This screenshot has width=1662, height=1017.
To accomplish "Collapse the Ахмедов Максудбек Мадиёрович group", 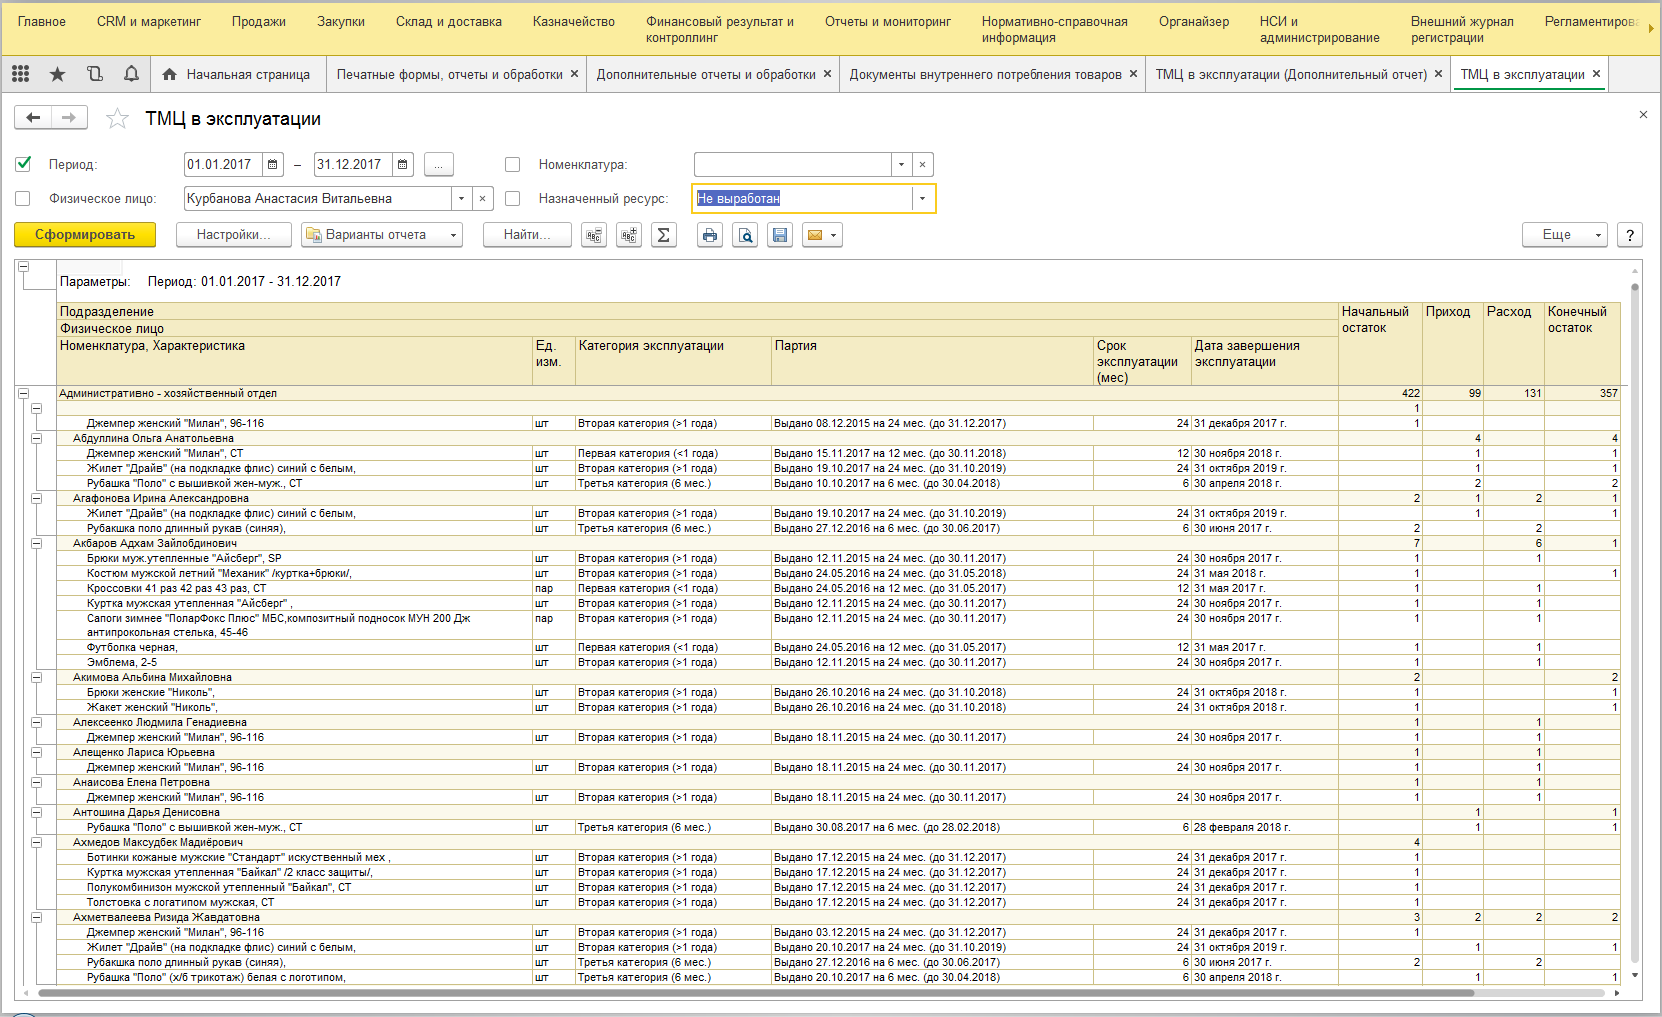I will point(37,842).
